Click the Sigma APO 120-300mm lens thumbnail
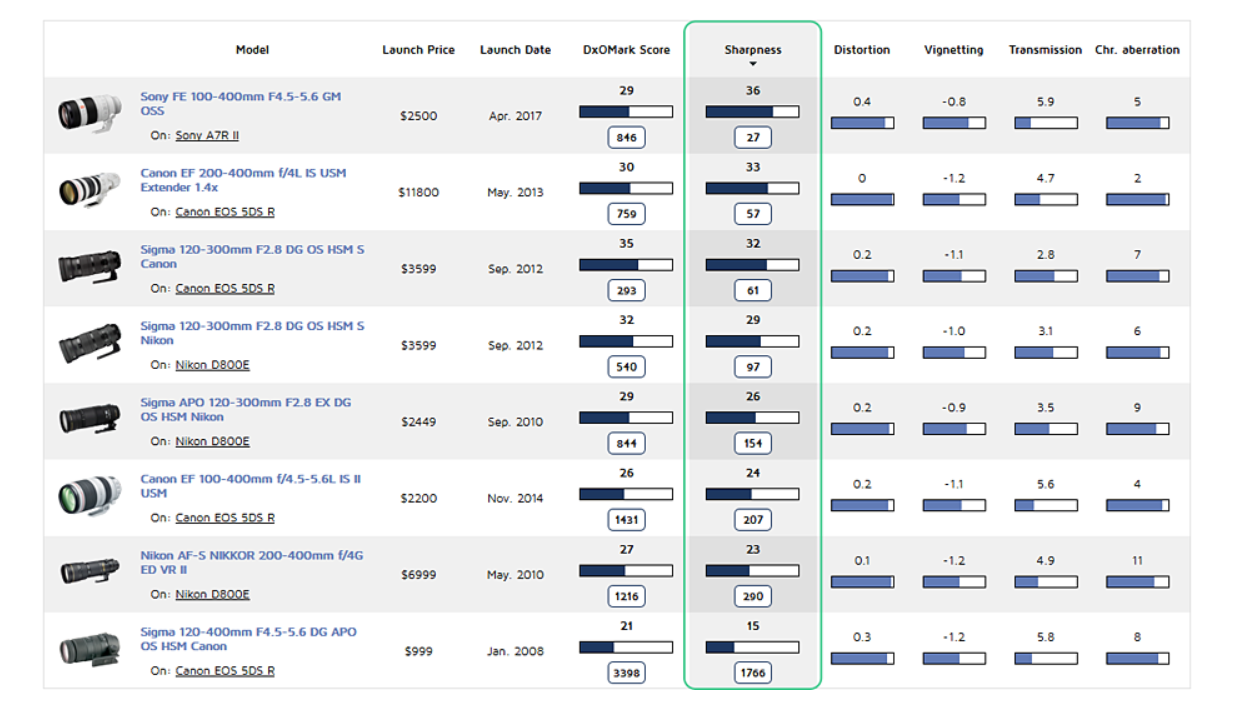 pyautogui.click(x=89, y=419)
